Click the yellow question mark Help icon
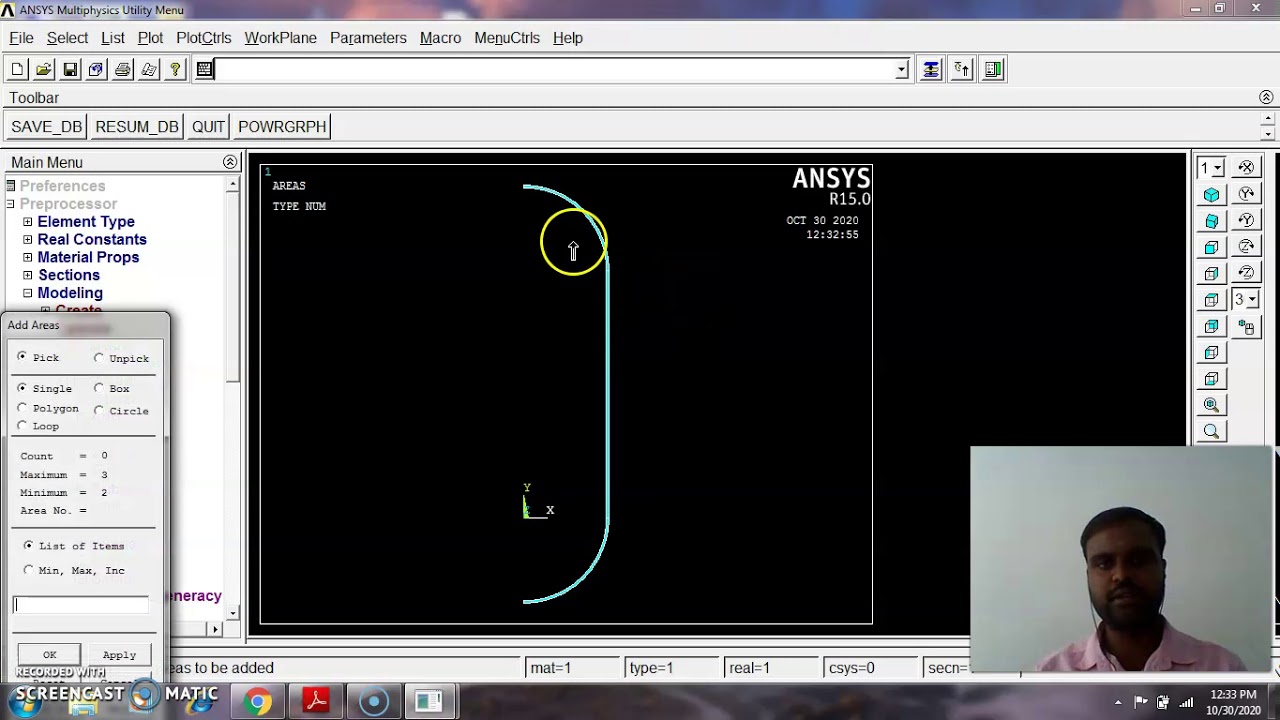 coord(175,69)
